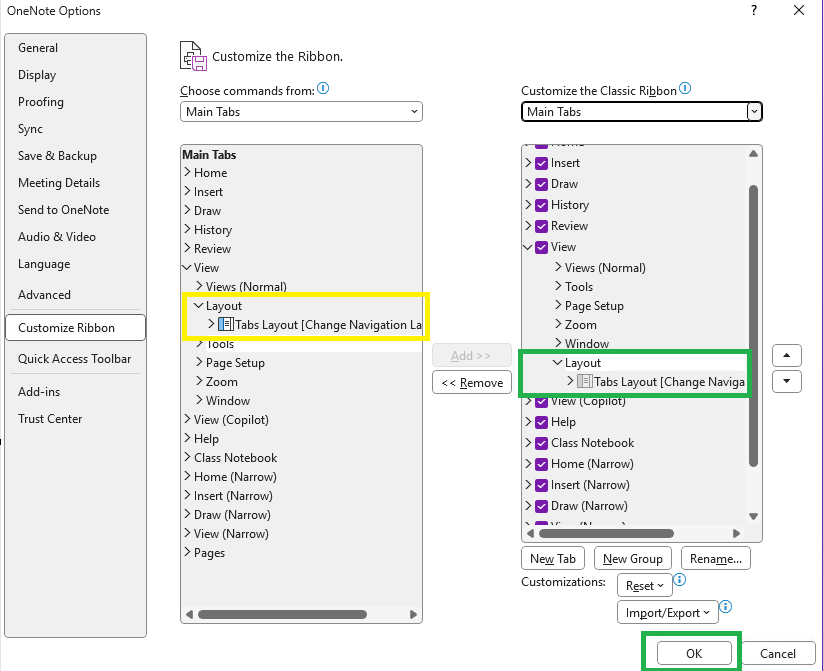
Task: Click the left list horizontal scrollbar thumb
Action: tap(282, 614)
